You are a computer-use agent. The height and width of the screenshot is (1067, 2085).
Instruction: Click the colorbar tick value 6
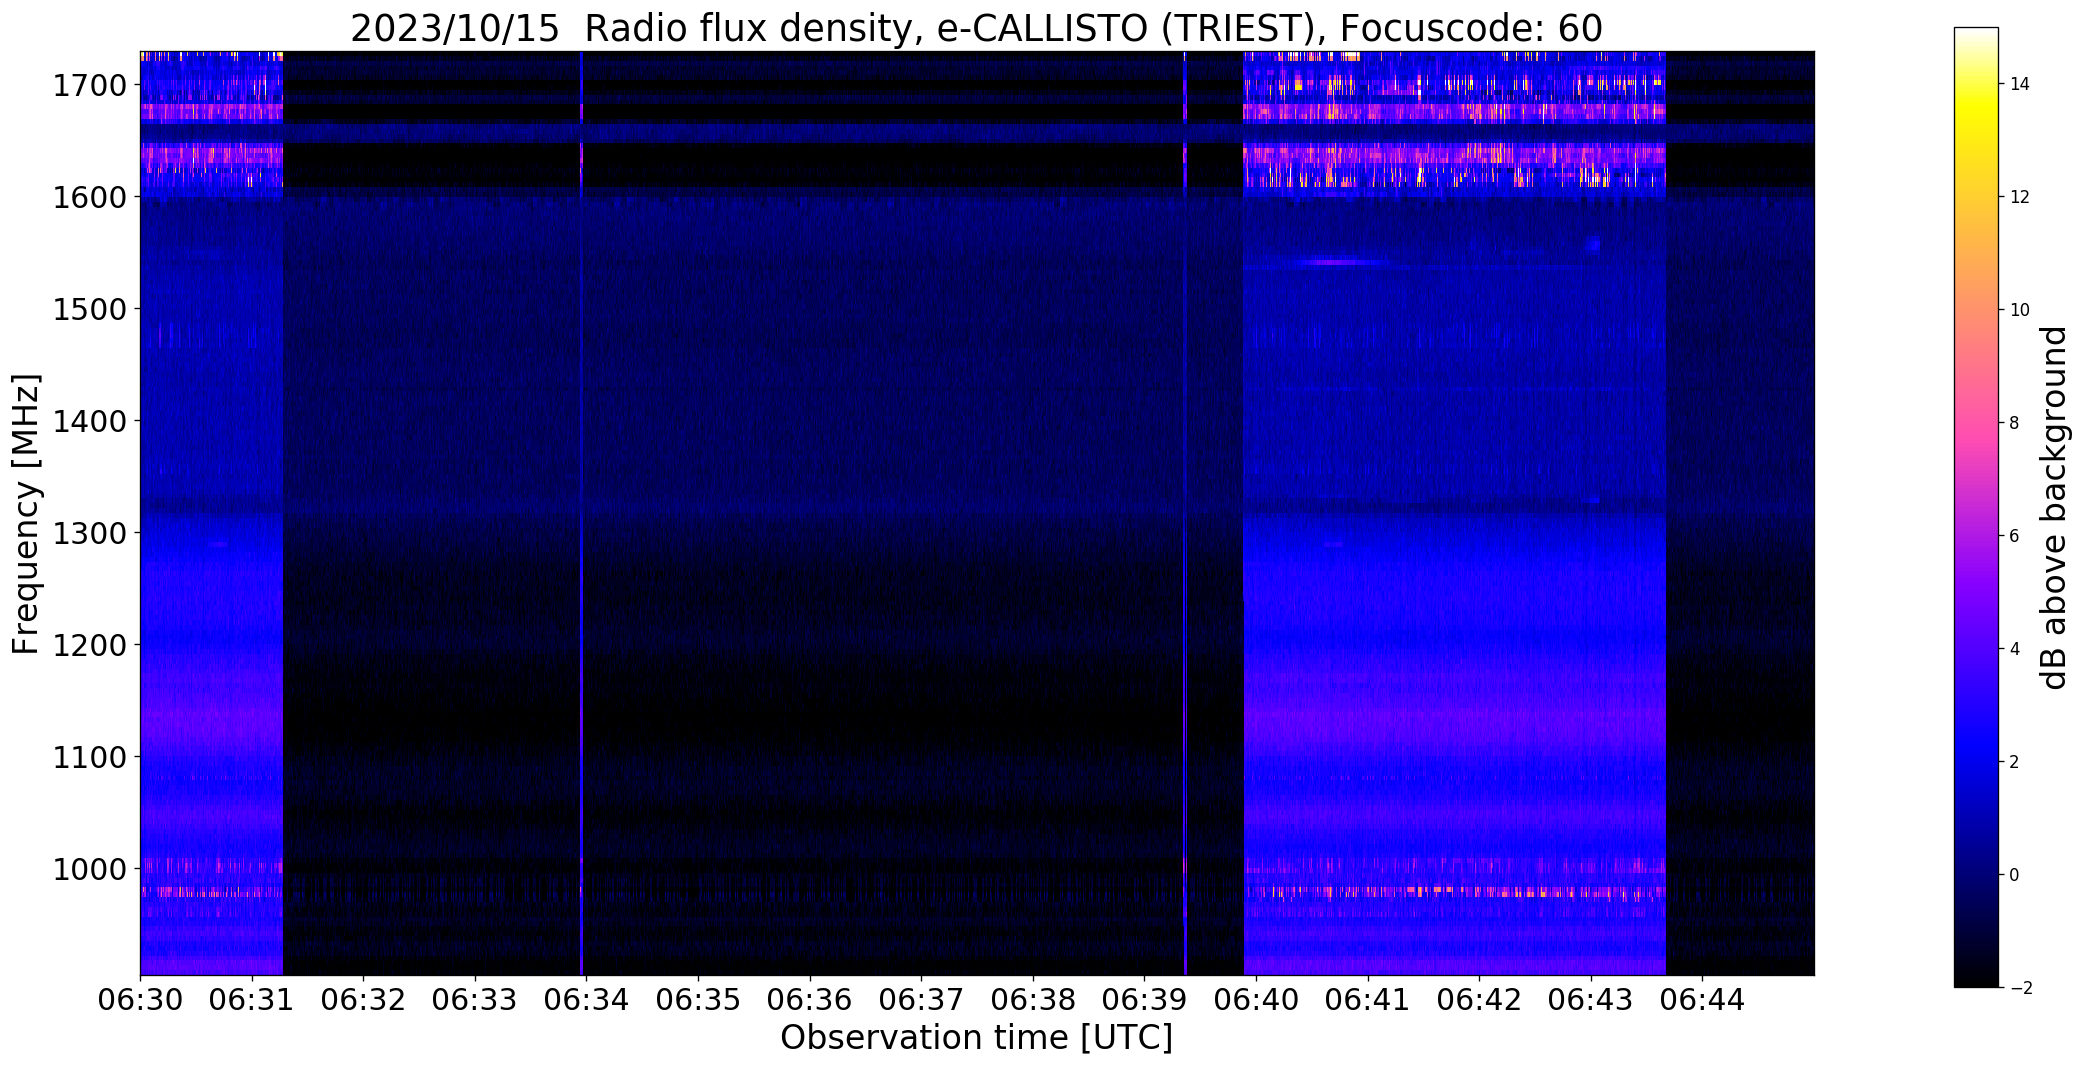(2015, 536)
